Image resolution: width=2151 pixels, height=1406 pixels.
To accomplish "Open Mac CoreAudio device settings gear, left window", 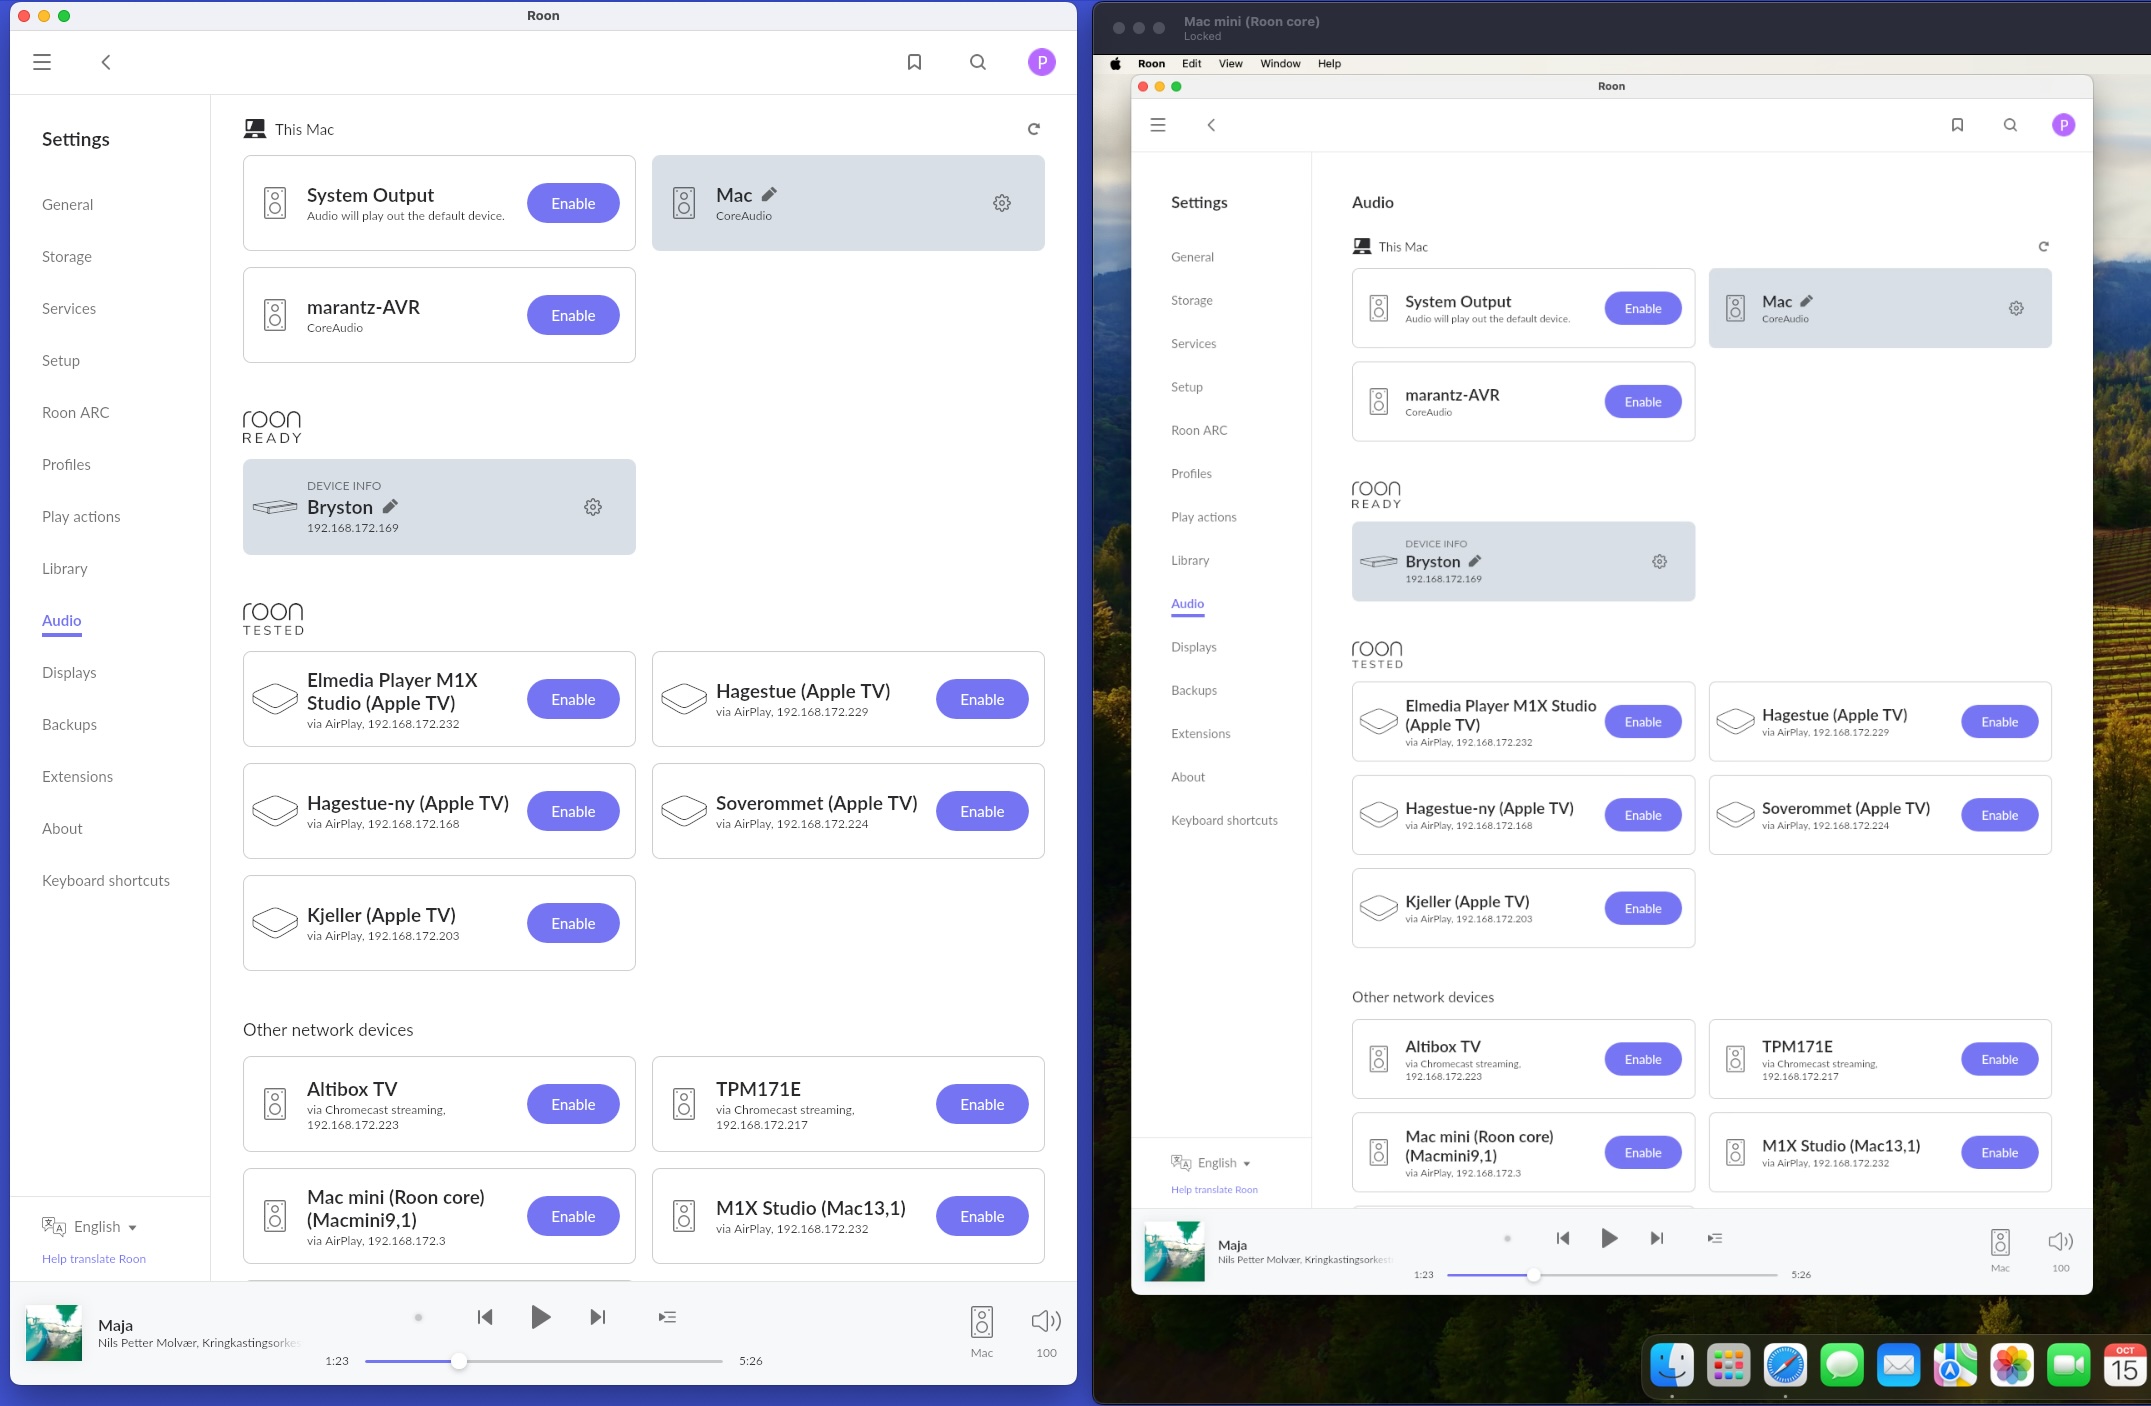I will click(x=1002, y=203).
